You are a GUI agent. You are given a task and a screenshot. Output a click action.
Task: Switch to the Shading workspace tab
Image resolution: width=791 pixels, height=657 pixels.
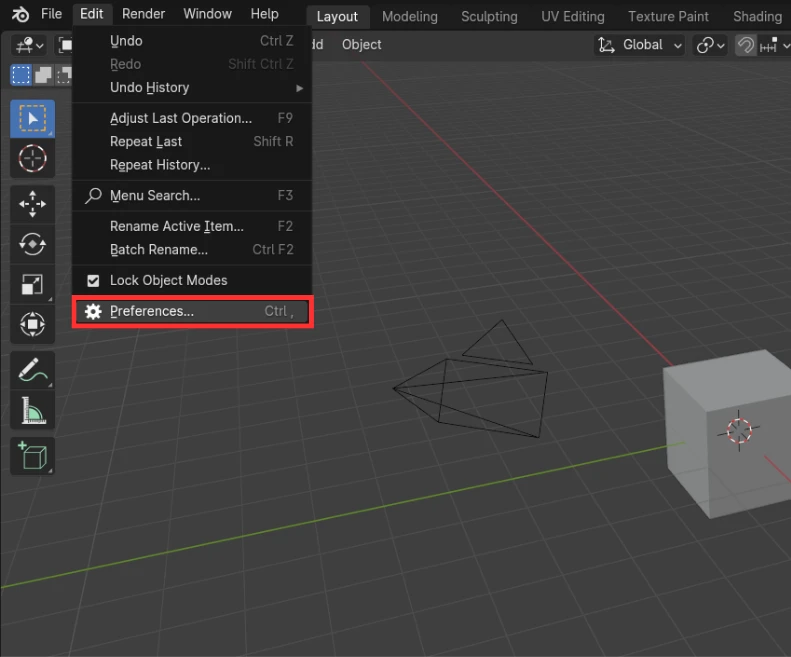pyautogui.click(x=757, y=17)
